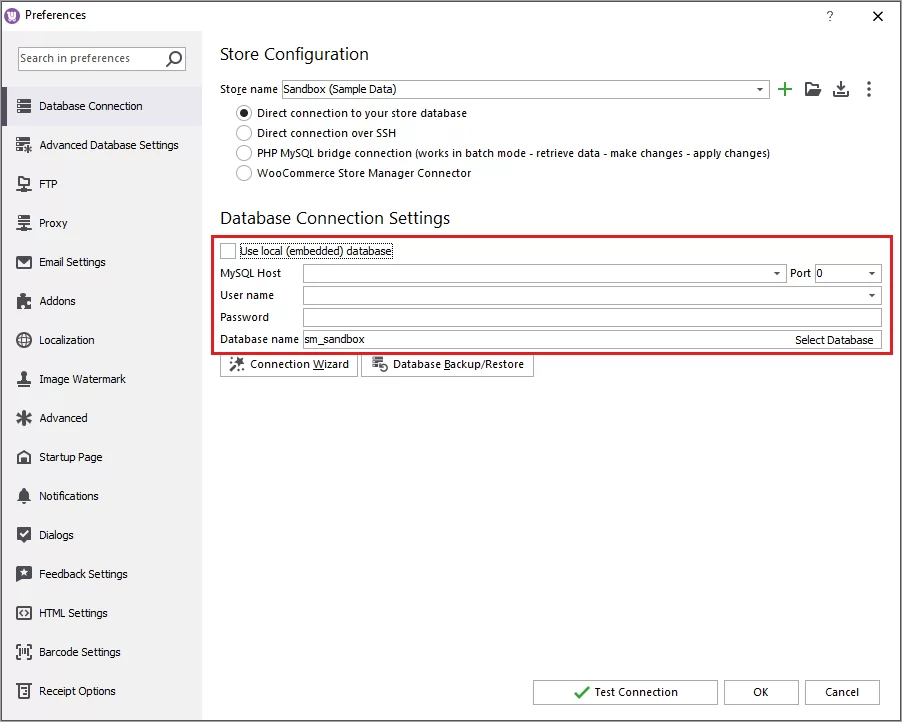Click the Email Settings envelope icon
The height and width of the screenshot is (722, 902).
click(x=23, y=262)
